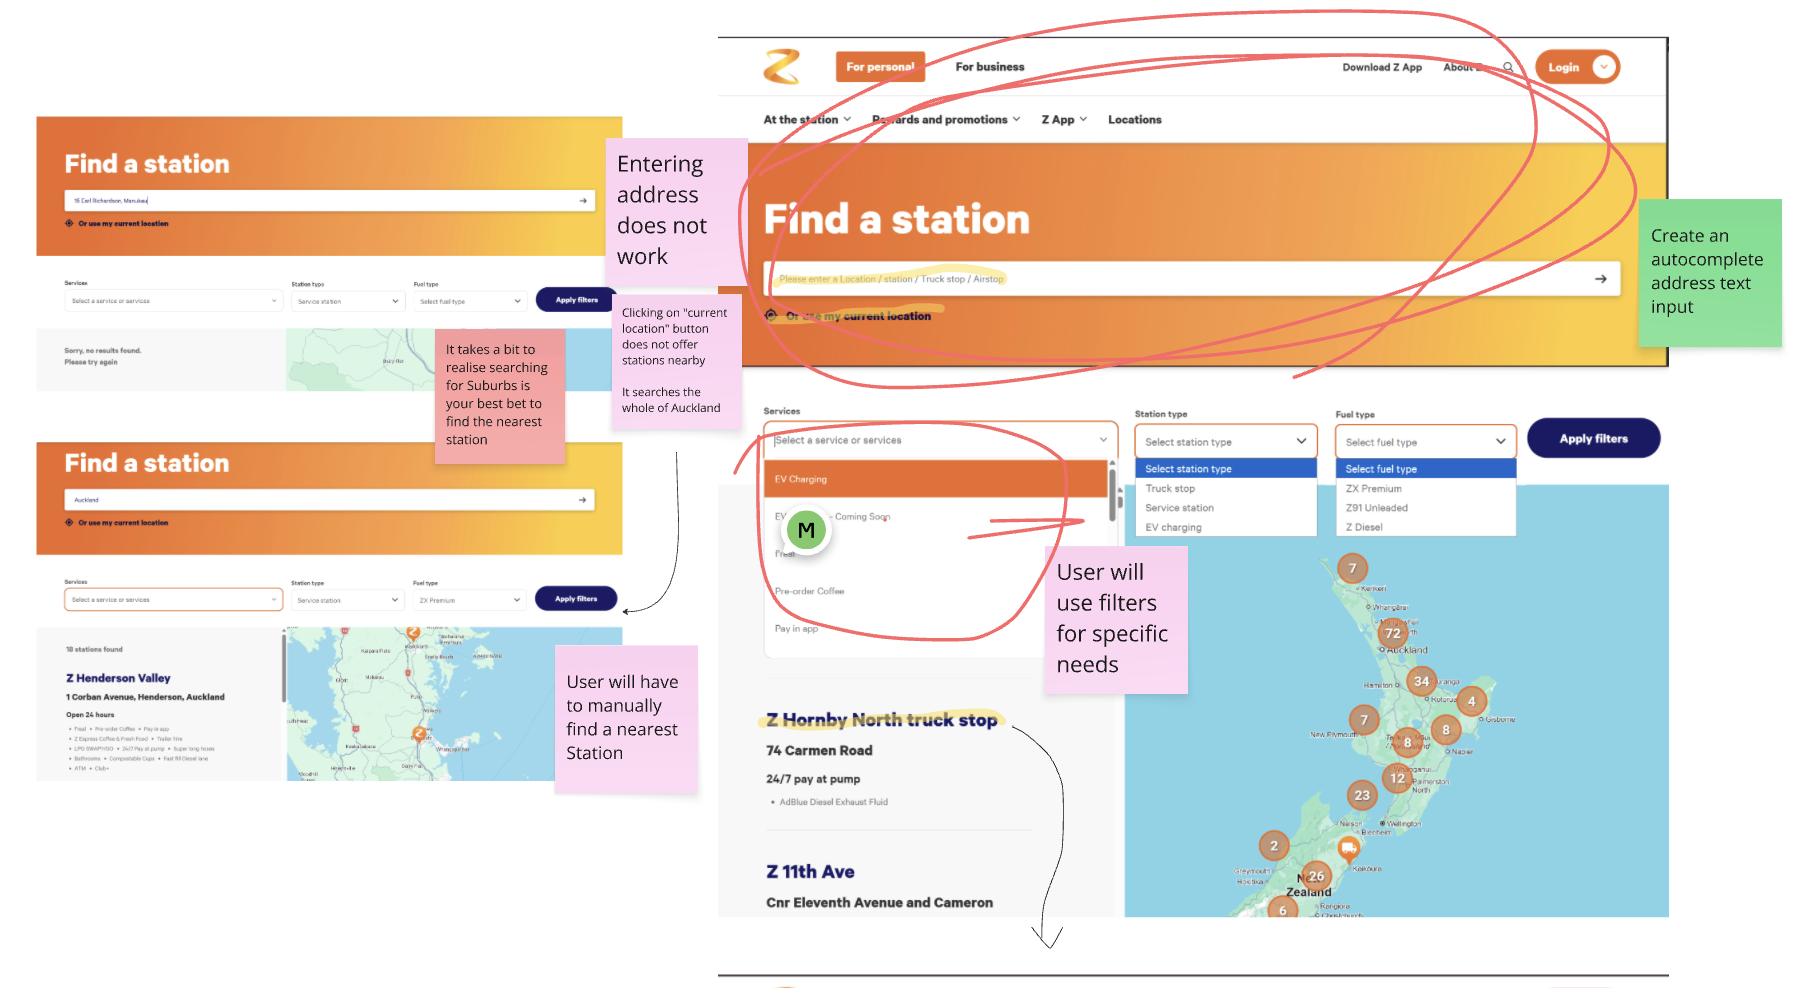The height and width of the screenshot is (988, 1810).
Task: Click northernmost cluster marker 7 near Kerikeri
Action: point(1352,568)
